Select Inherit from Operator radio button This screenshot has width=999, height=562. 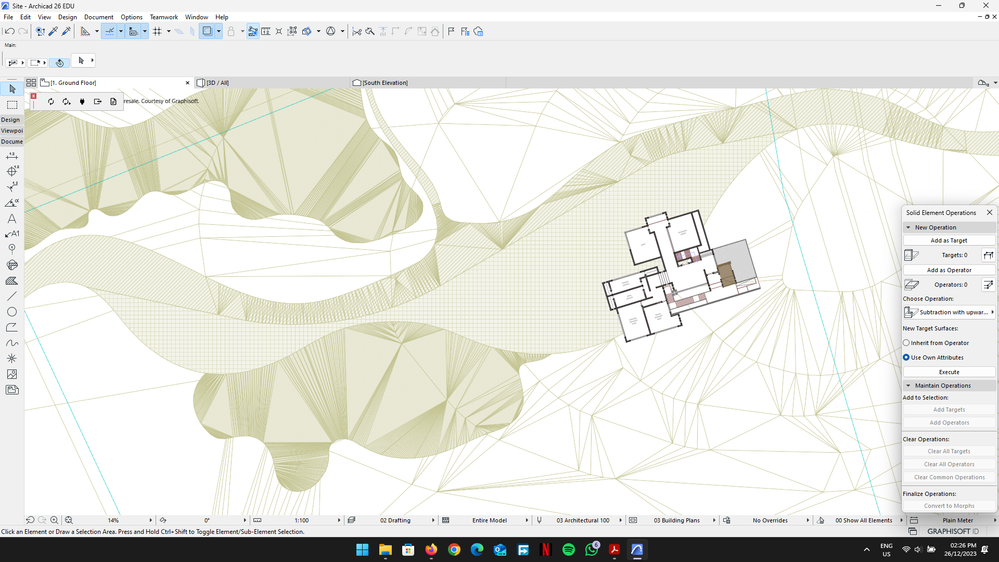[x=907, y=343]
